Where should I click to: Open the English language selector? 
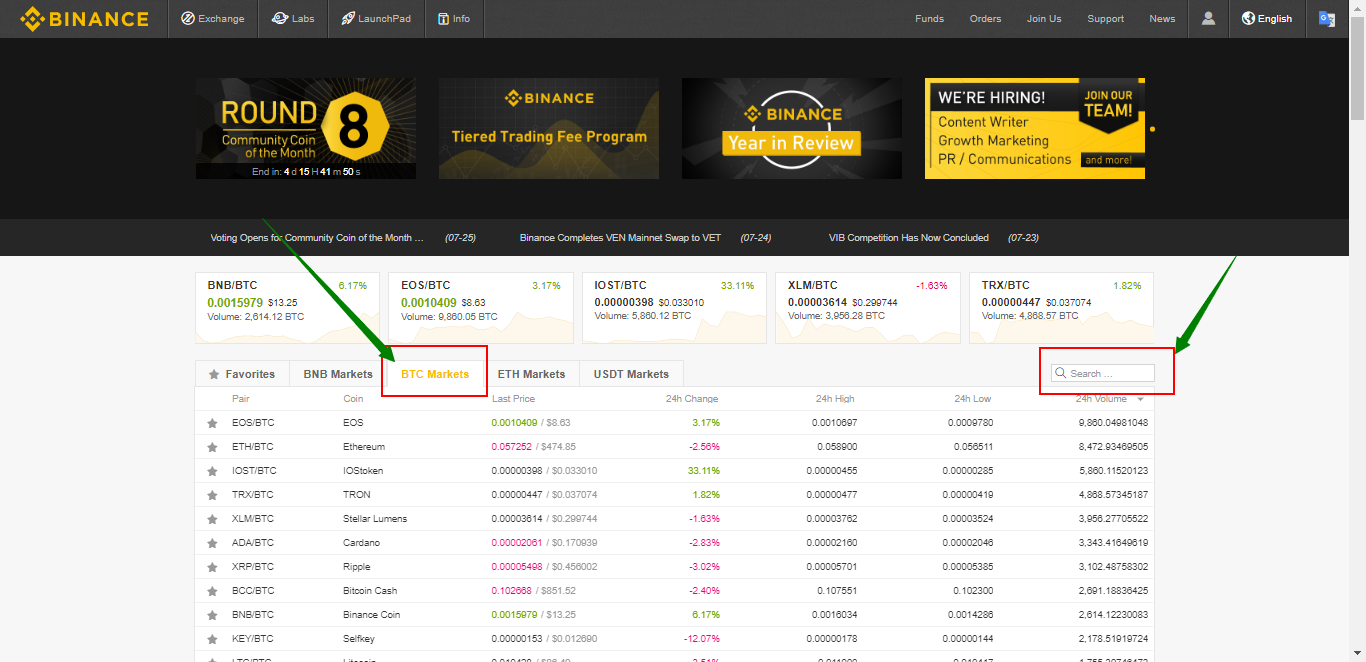point(1267,18)
